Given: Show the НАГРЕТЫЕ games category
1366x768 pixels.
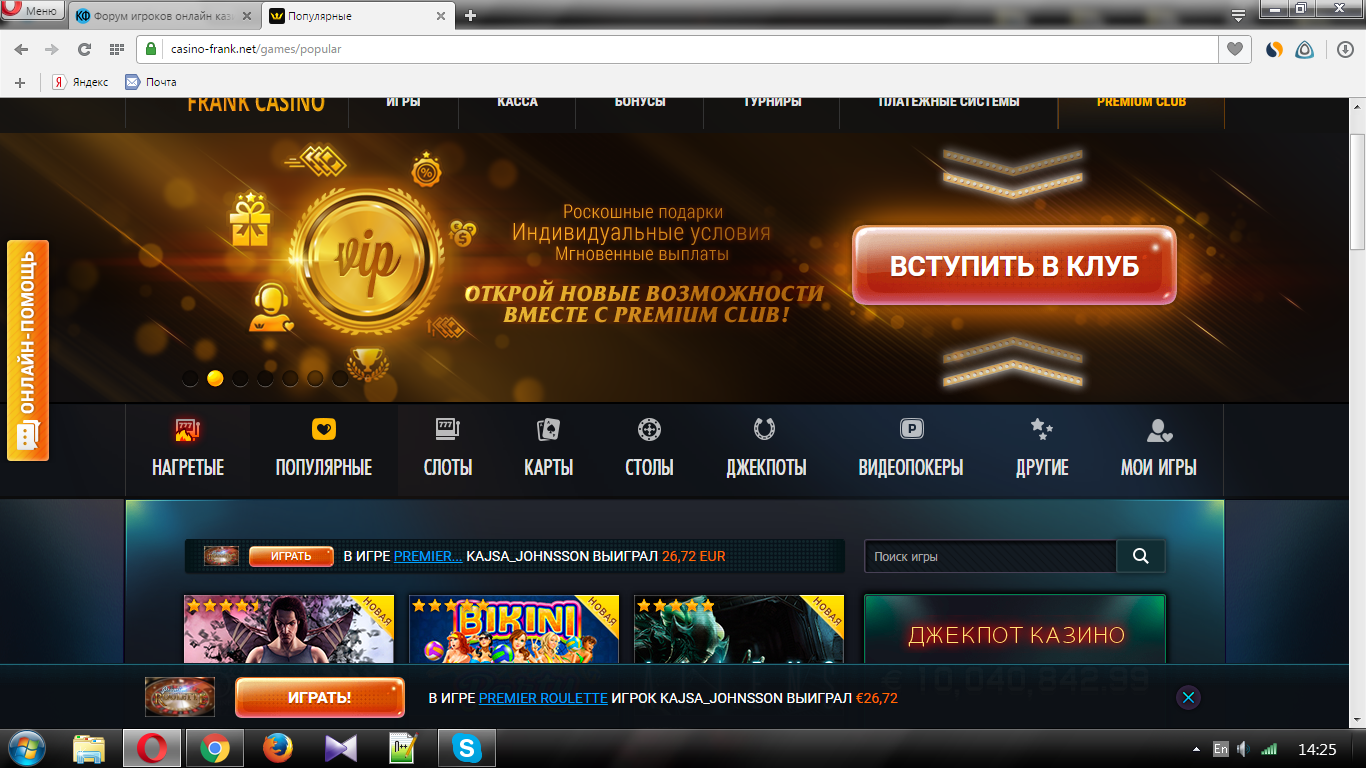Looking at the screenshot, I should pyautogui.click(x=188, y=450).
